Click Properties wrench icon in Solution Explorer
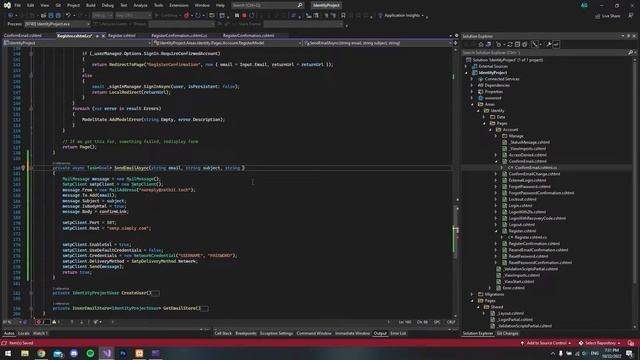Viewport: 640px width, 360px height. [x=549, y=44]
